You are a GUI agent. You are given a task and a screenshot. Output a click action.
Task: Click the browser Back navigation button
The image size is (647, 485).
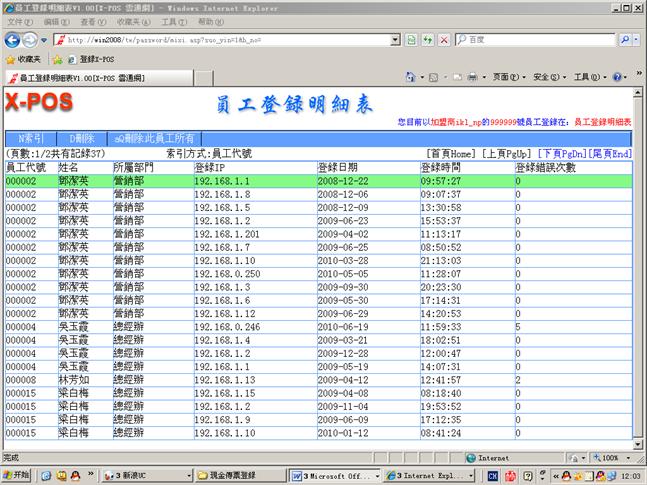click(13, 40)
